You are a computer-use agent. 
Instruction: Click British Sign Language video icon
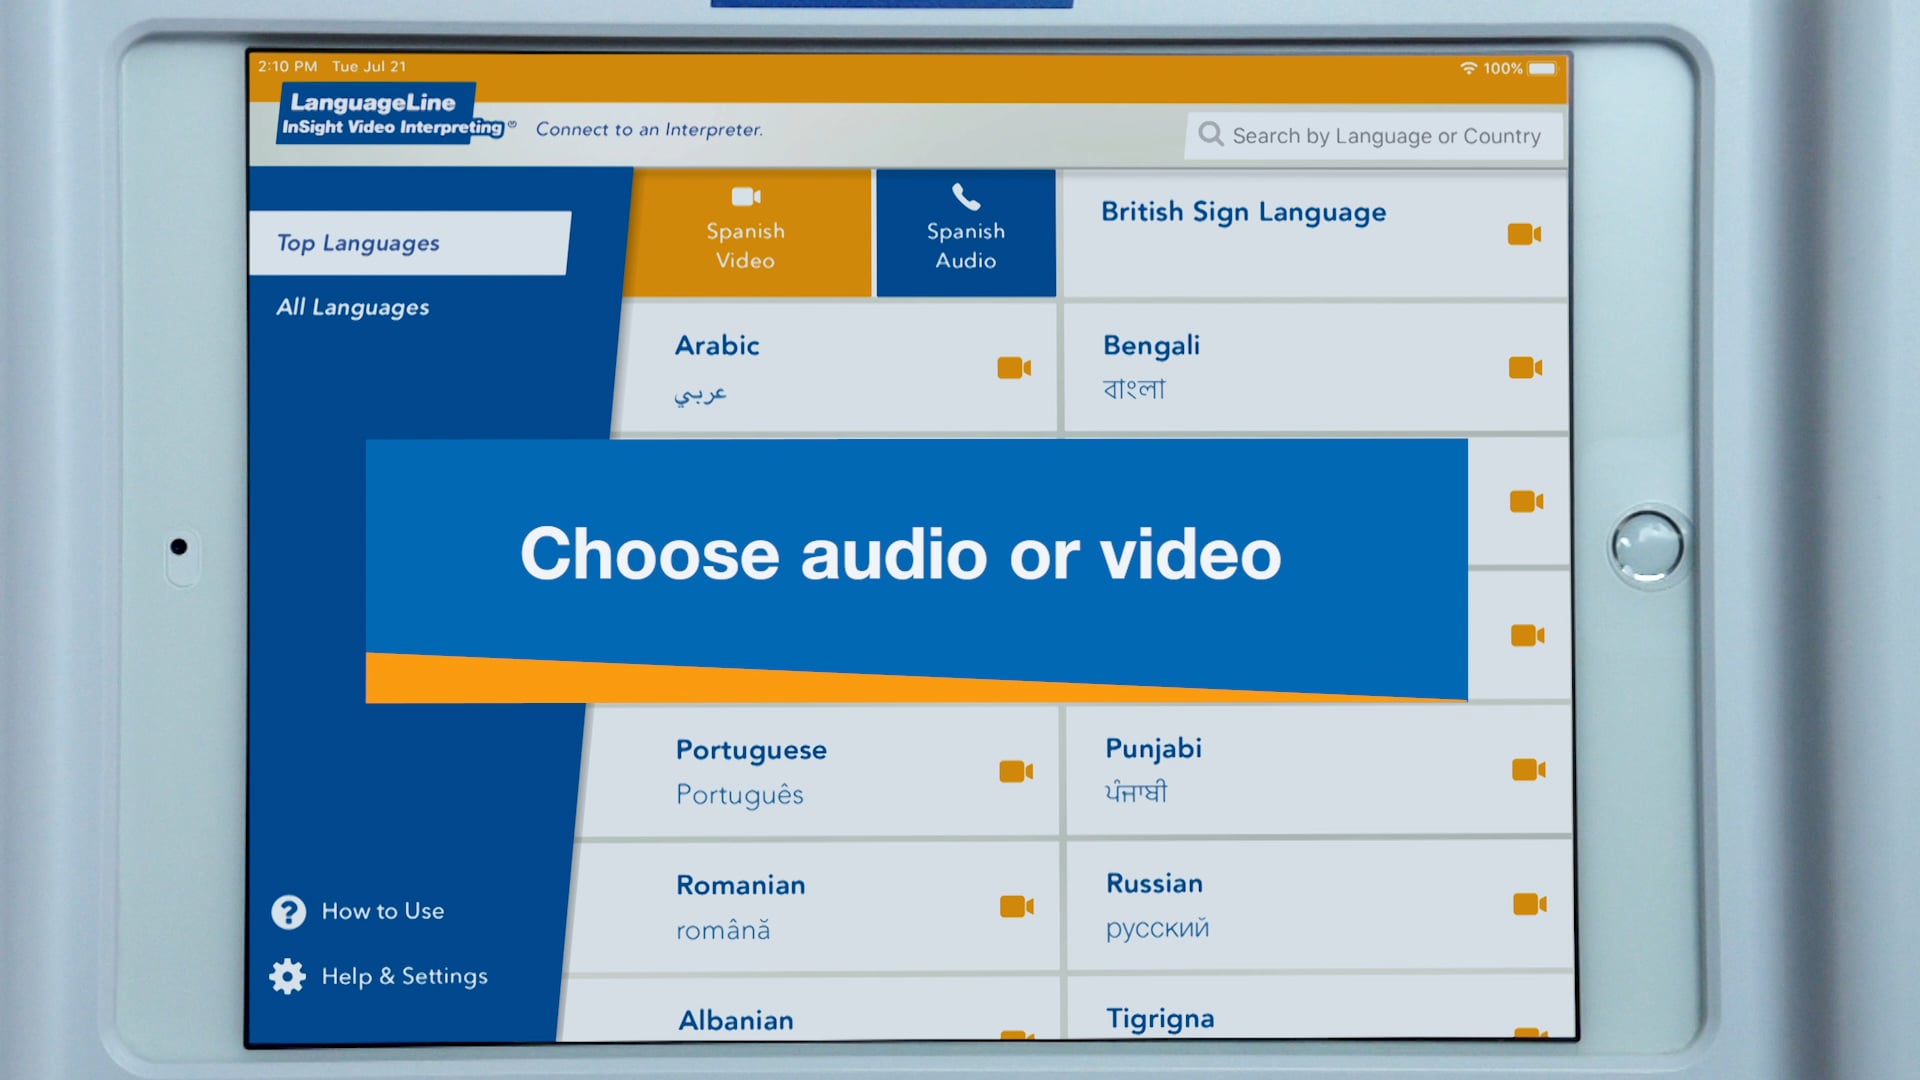[1524, 231]
